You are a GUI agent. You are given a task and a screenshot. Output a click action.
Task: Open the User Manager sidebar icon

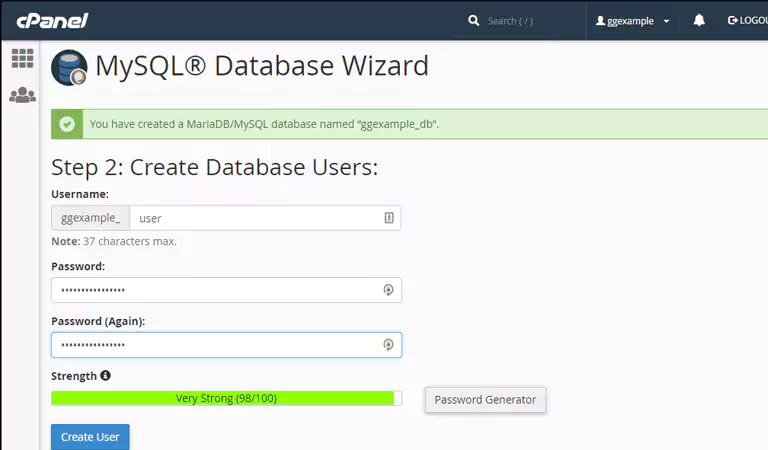click(22, 96)
